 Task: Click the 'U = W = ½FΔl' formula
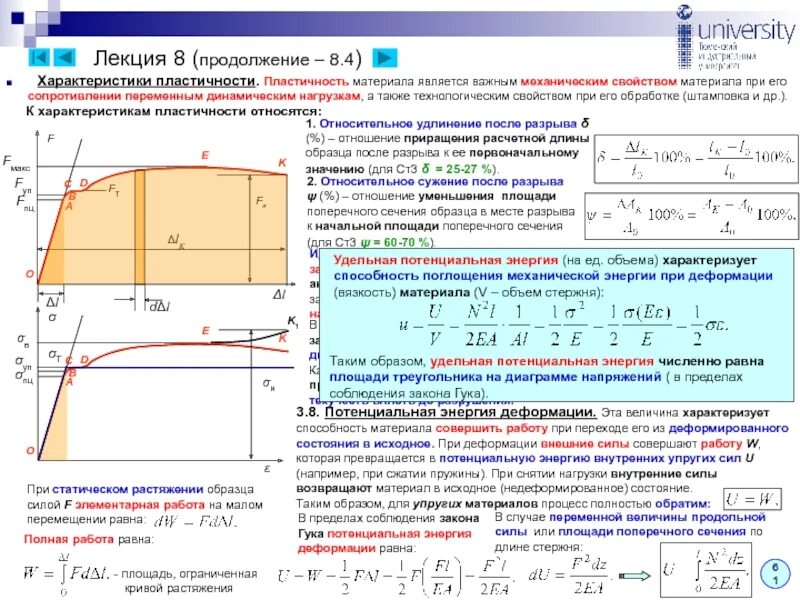tap(396, 577)
